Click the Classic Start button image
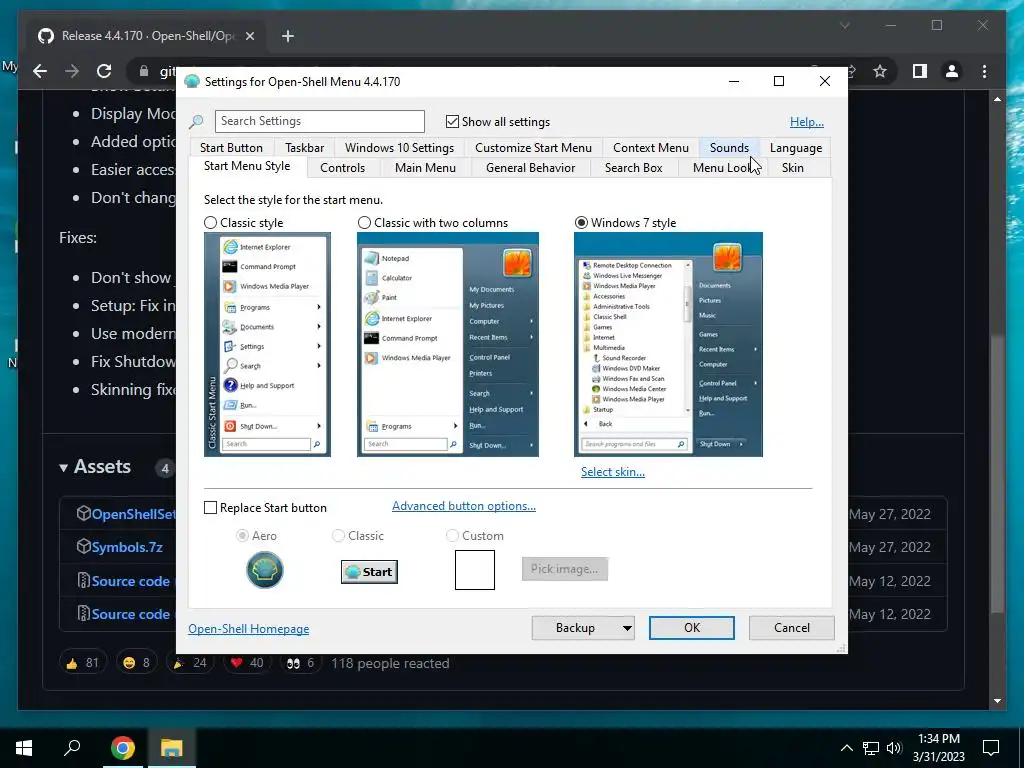 [369, 571]
